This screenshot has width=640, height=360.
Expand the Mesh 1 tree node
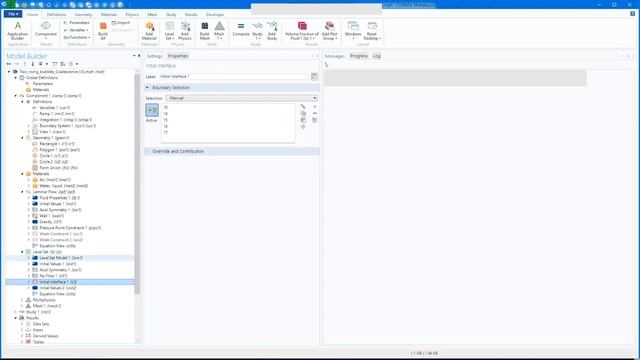click(22, 306)
